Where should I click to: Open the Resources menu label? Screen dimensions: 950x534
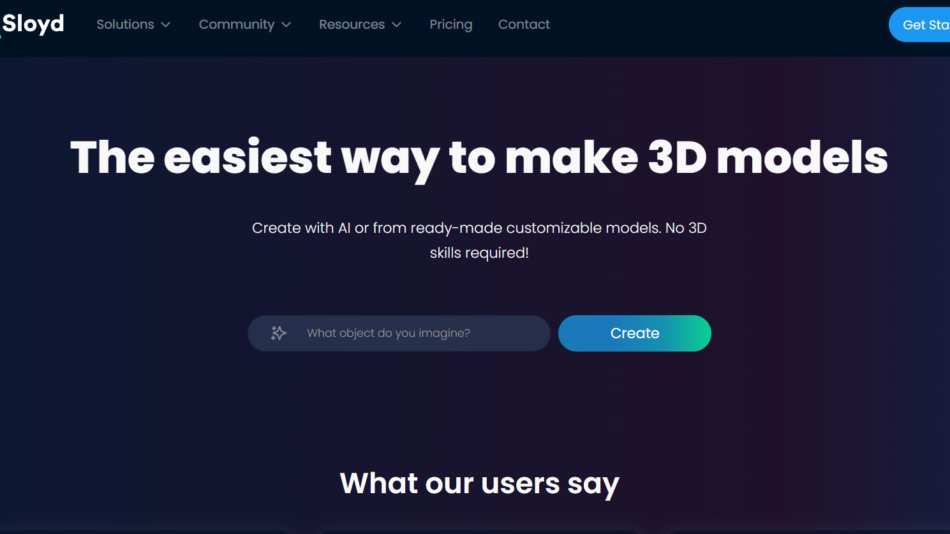351,24
